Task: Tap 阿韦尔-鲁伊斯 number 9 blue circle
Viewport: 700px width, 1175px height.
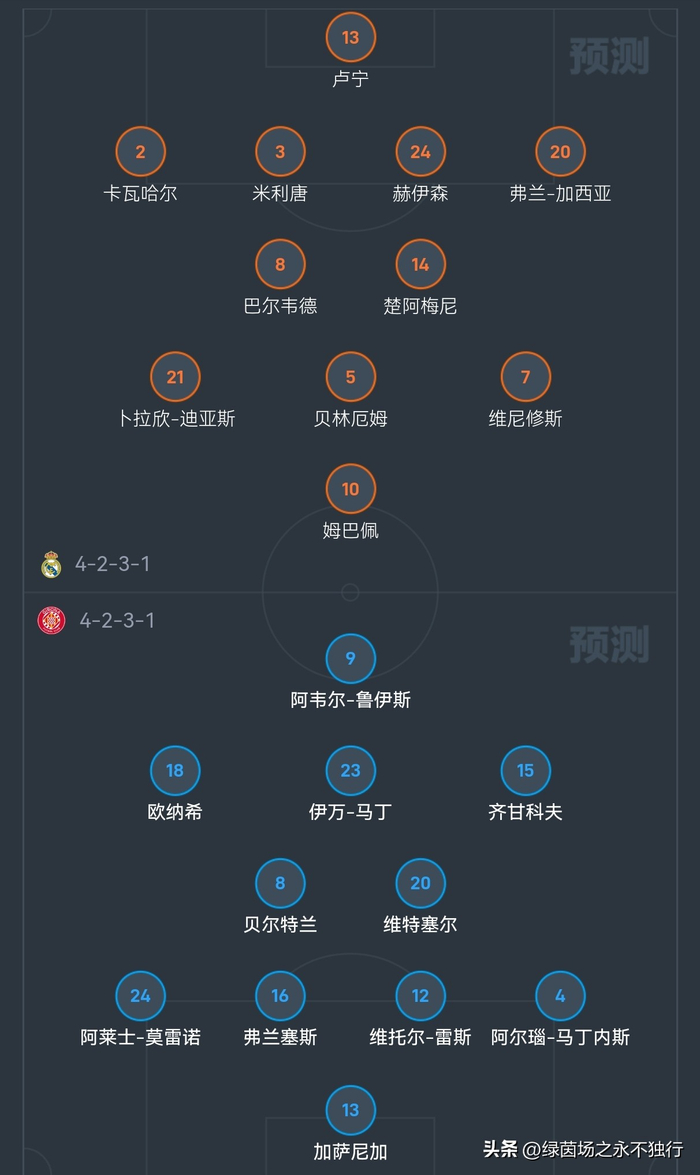Action: point(350,658)
